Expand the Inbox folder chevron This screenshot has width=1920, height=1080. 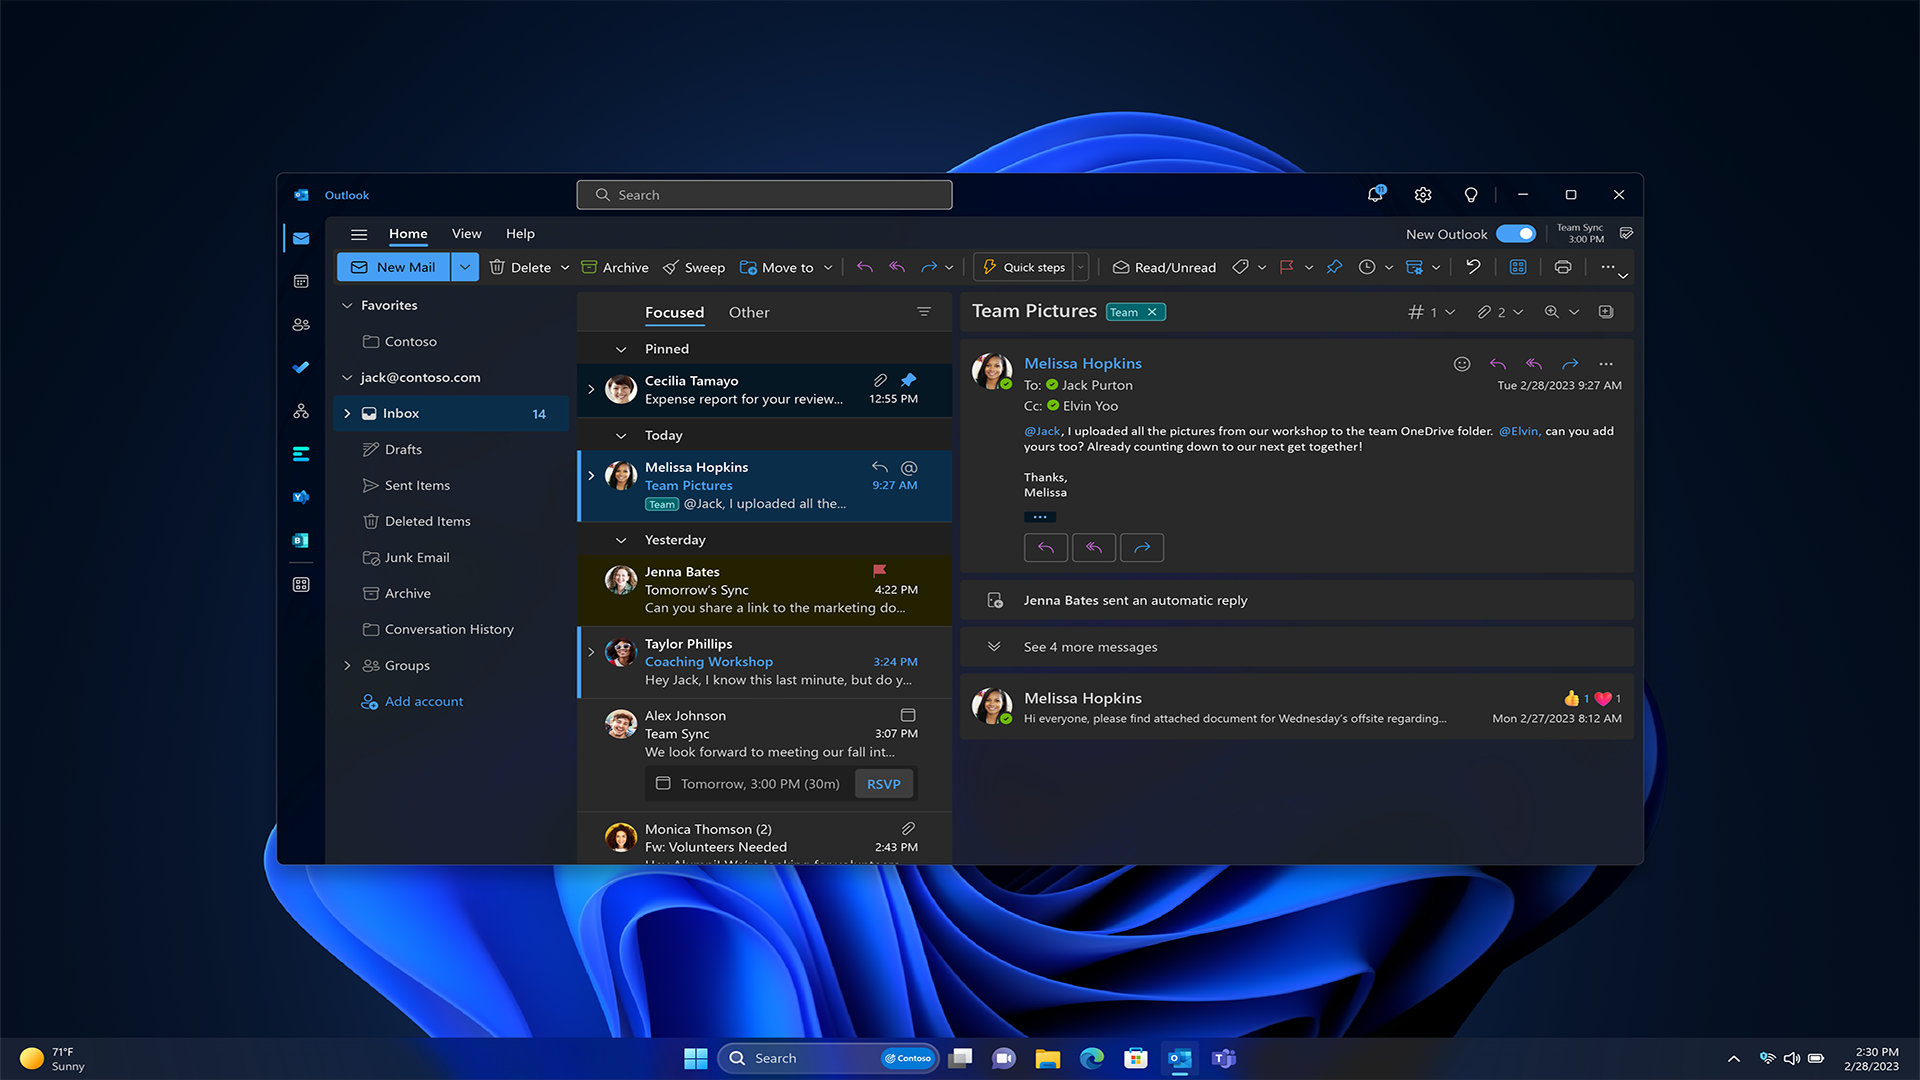tap(347, 414)
